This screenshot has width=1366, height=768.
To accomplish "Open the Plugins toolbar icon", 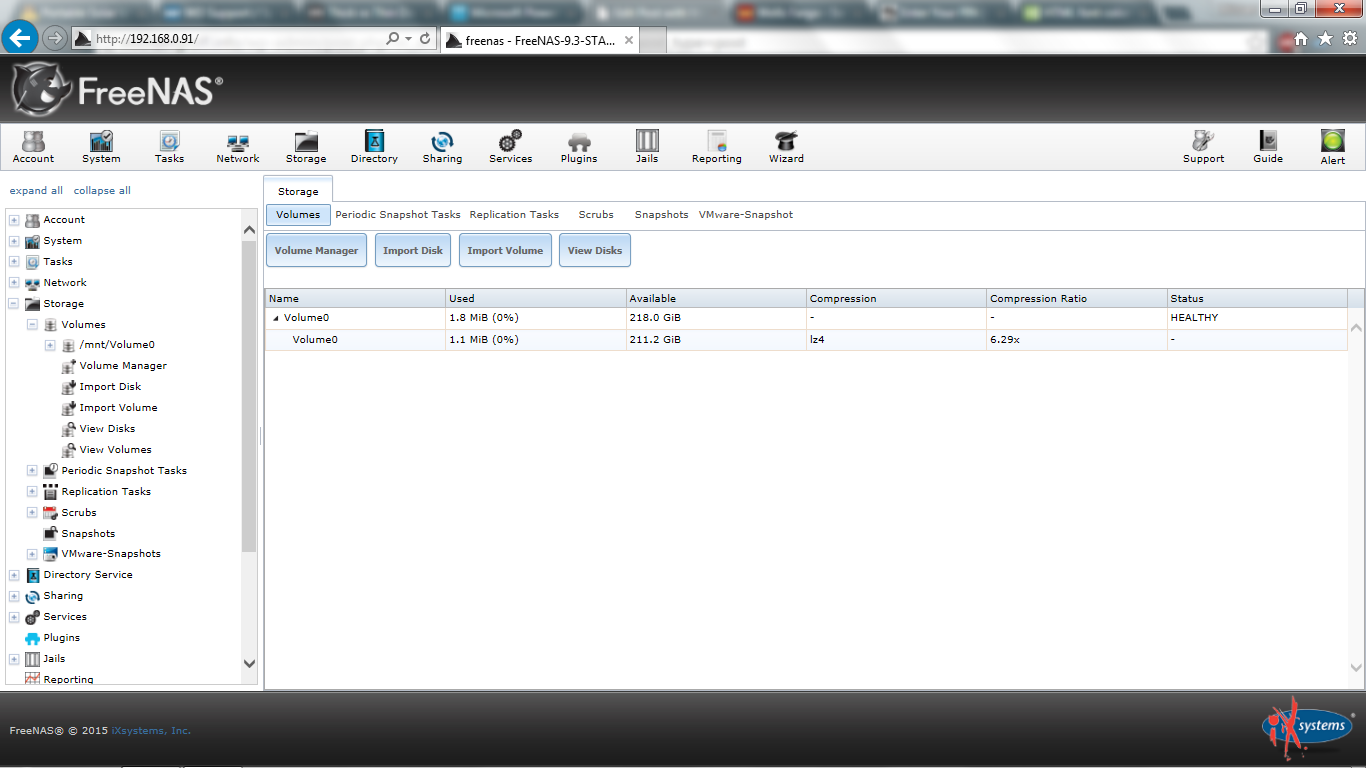I will click(x=578, y=146).
